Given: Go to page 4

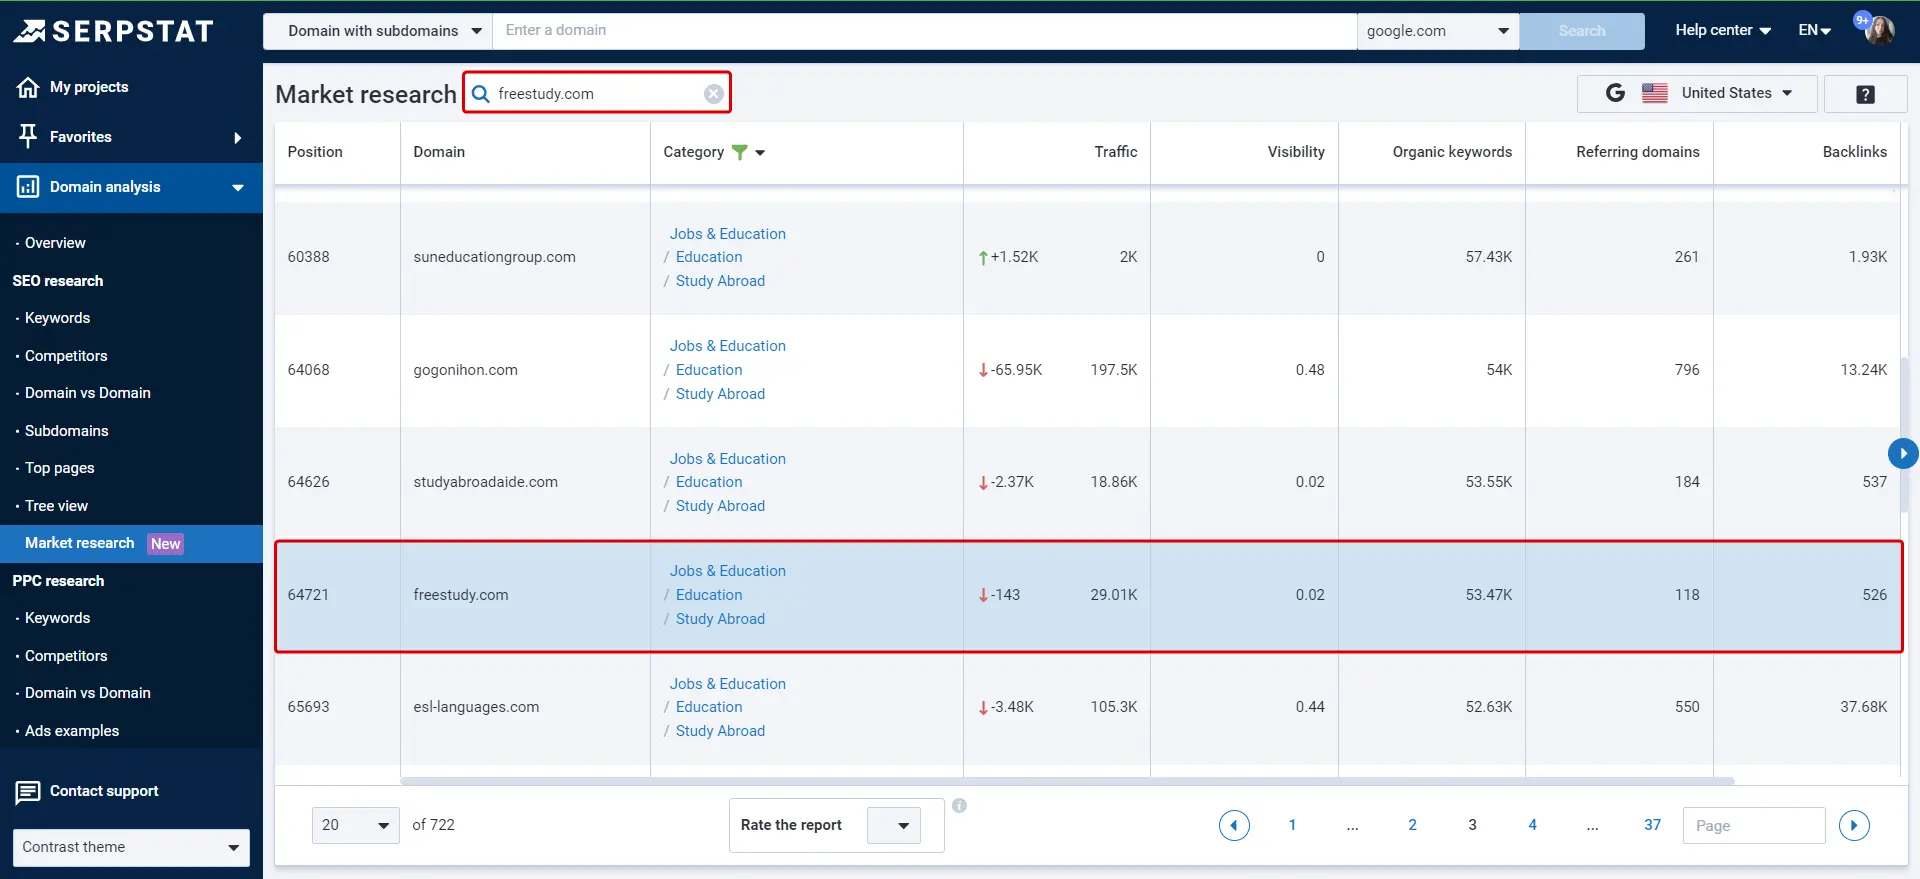Looking at the screenshot, I should pyautogui.click(x=1532, y=825).
